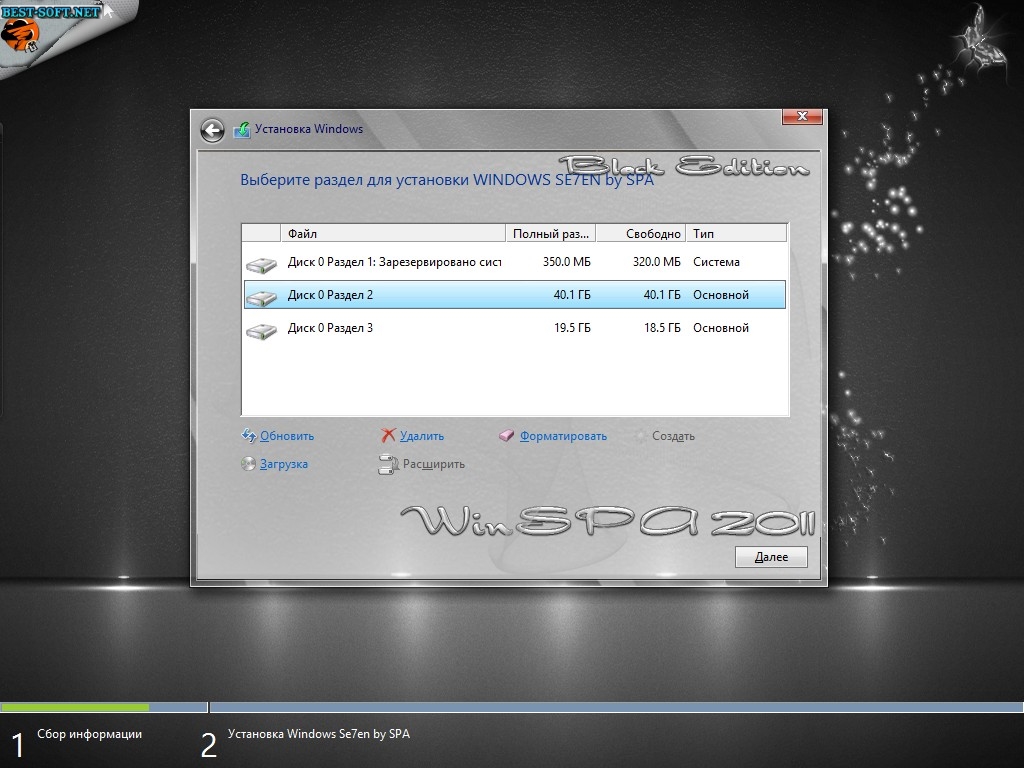Sort by the Тип column header
Viewport: 1024px width, 768px height.
(736, 233)
